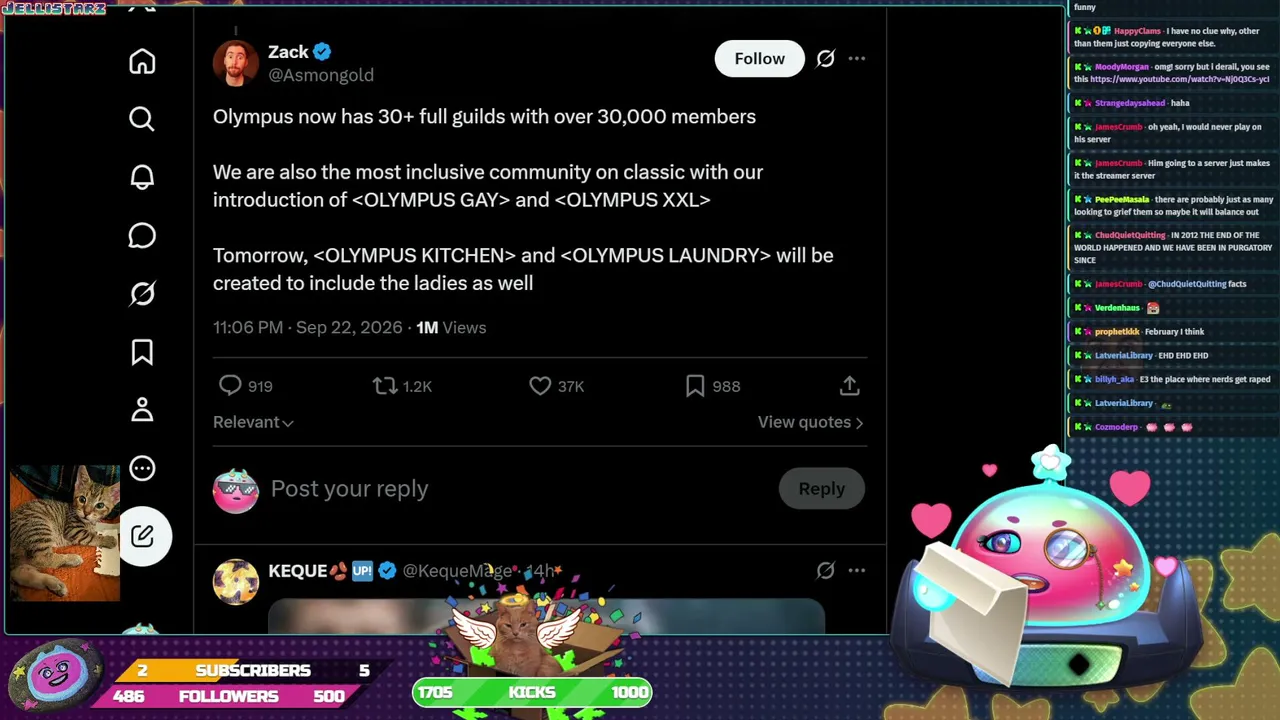The width and height of the screenshot is (1280, 720).
Task: Open the Bookmarks icon in sidebar
Action: point(142,352)
